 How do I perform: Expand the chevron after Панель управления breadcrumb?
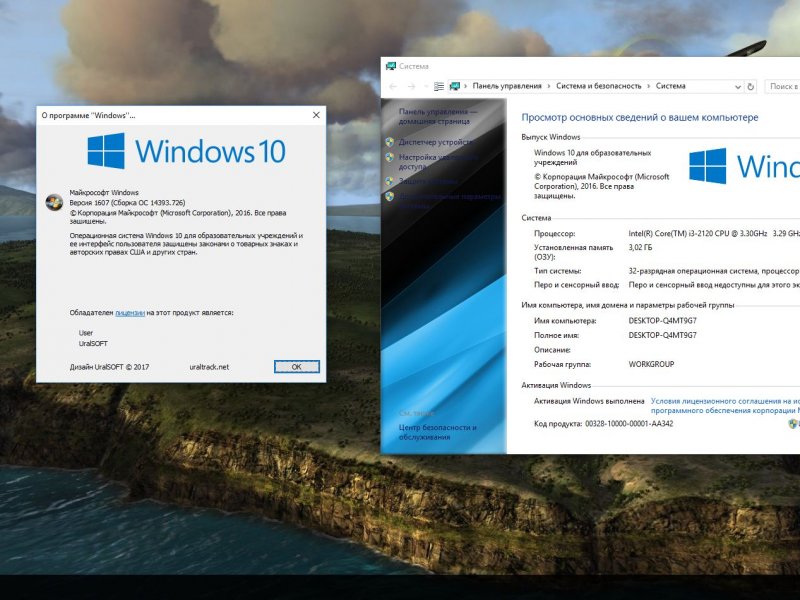(x=549, y=87)
